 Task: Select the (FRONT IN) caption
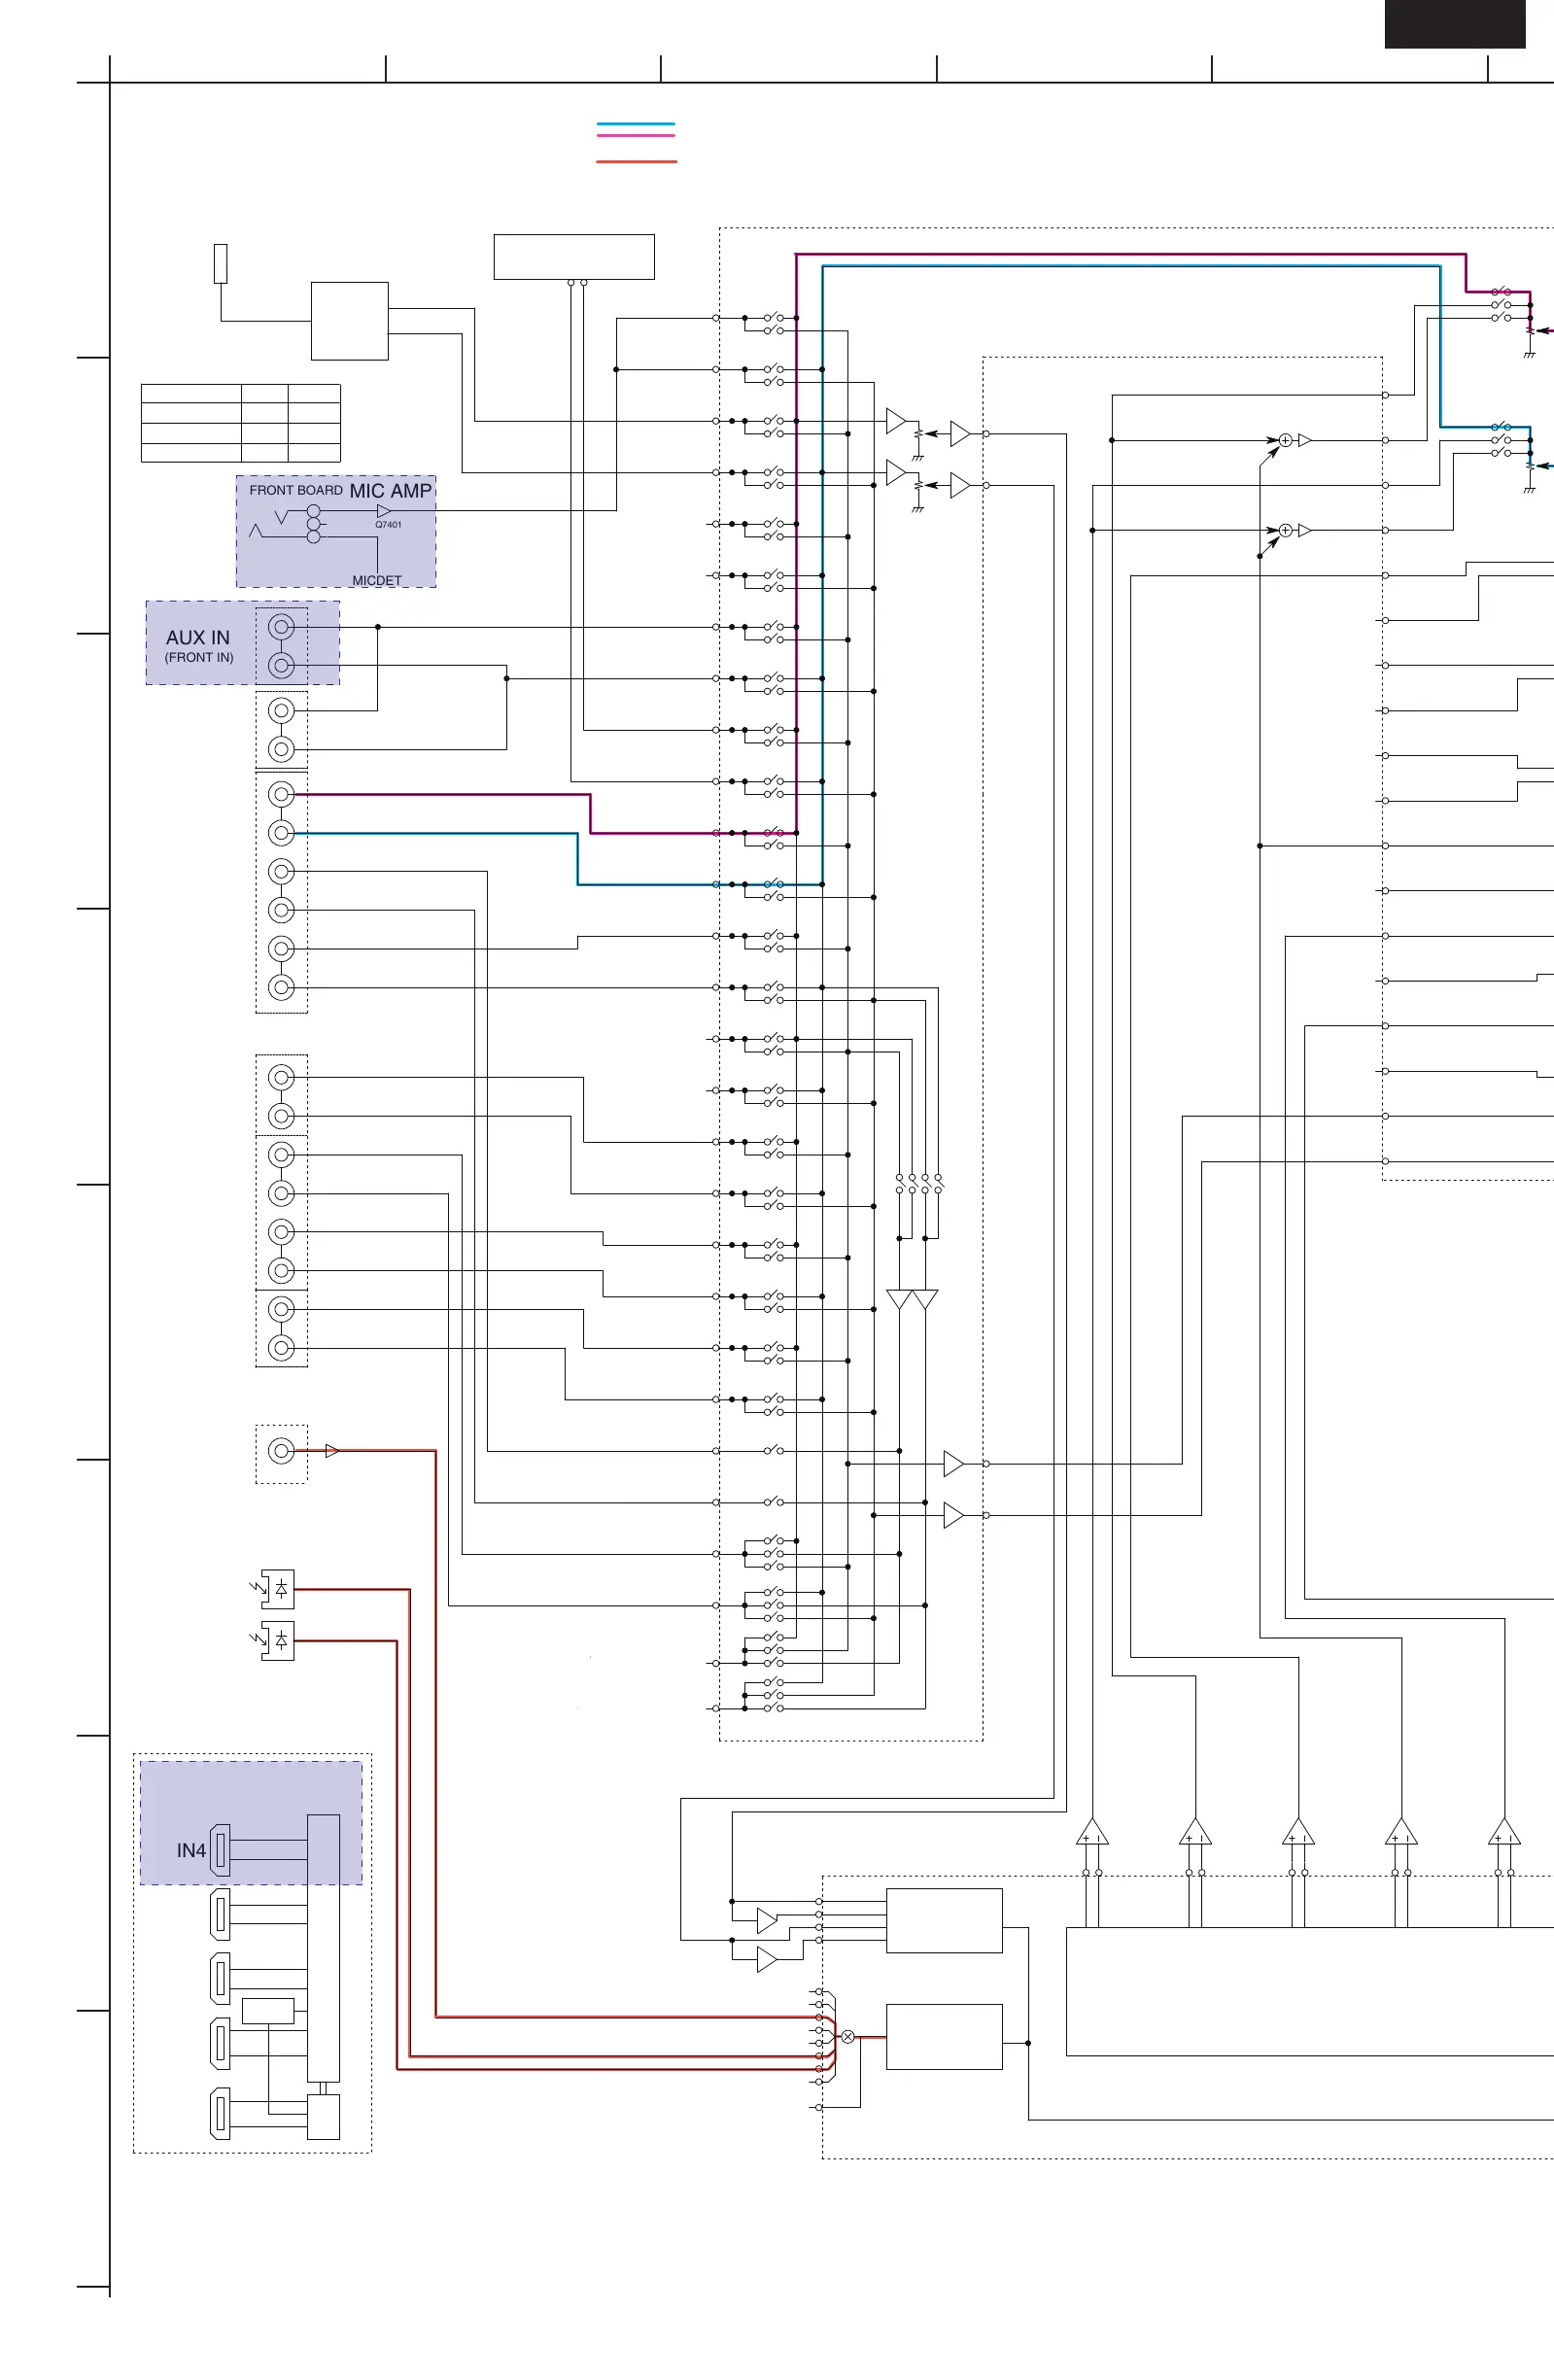(x=199, y=657)
